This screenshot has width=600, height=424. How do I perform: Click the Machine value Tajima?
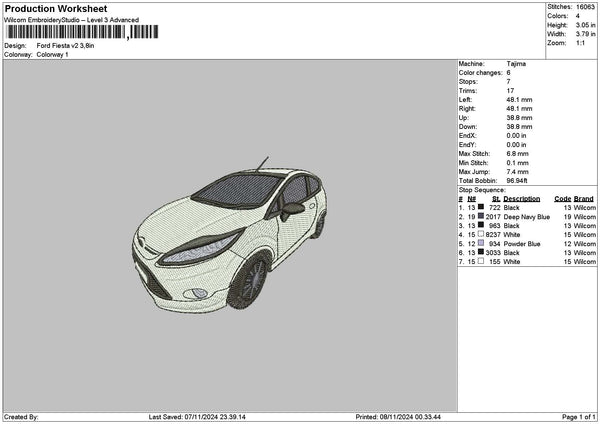pos(517,64)
